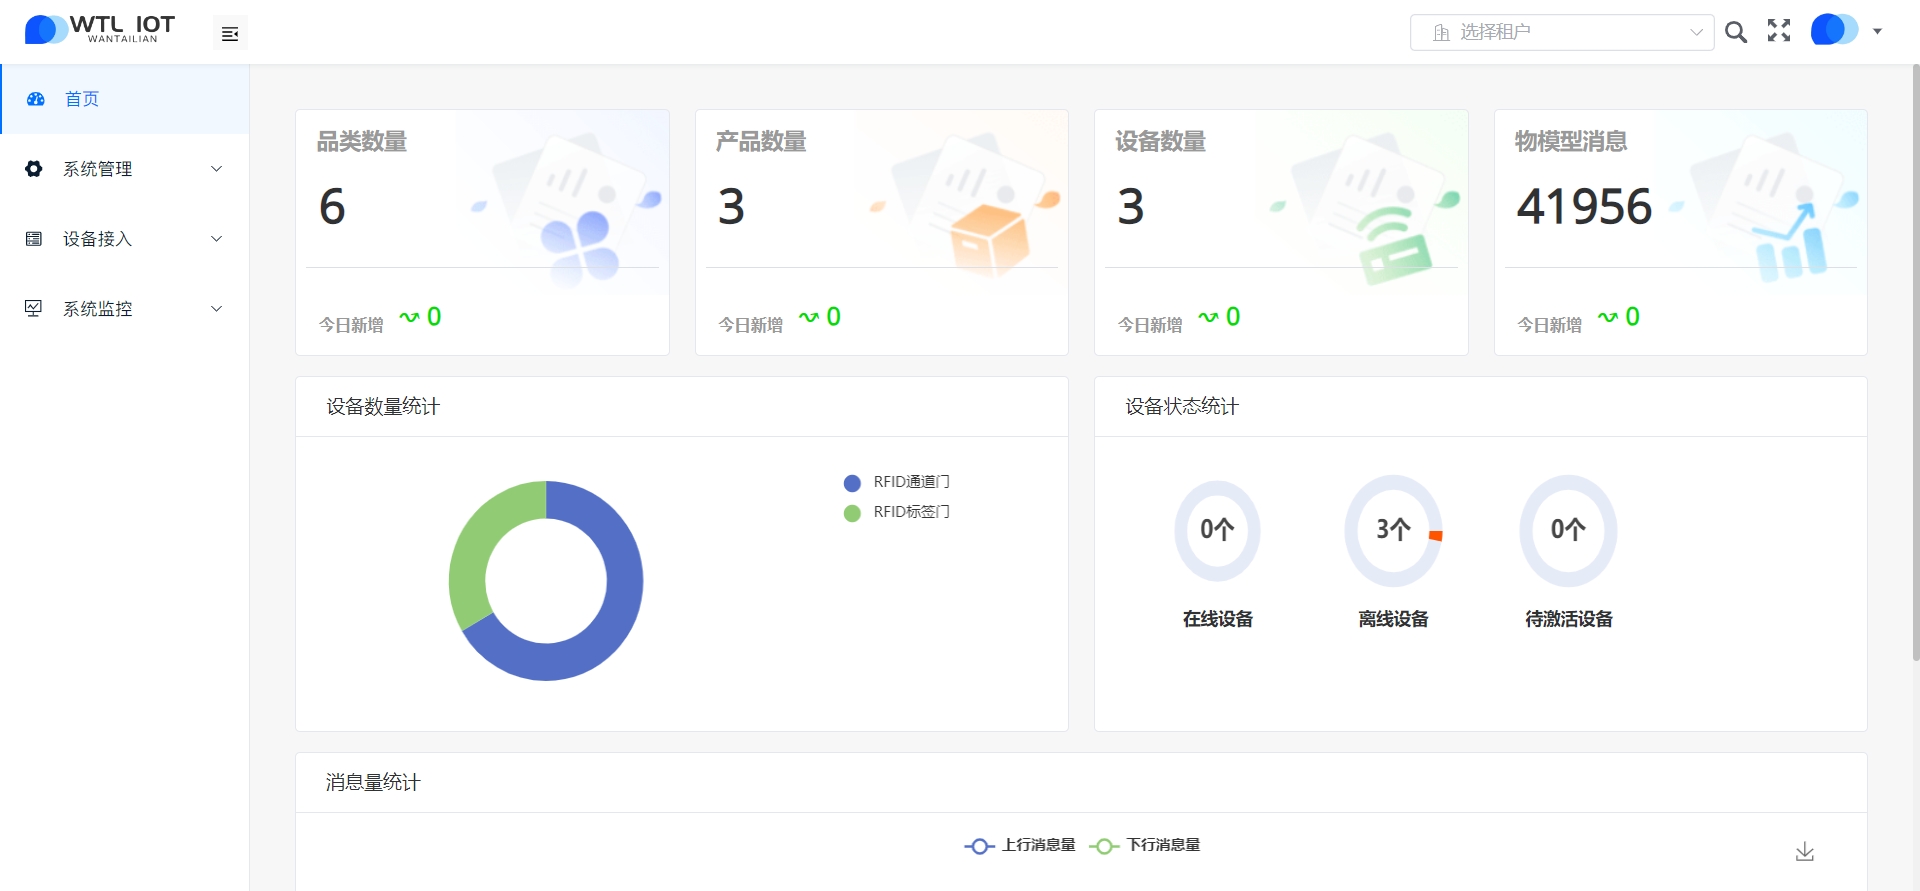This screenshot has height=891, width=1920.
Task: Open the user menu caret
Action: [1877, 31]
